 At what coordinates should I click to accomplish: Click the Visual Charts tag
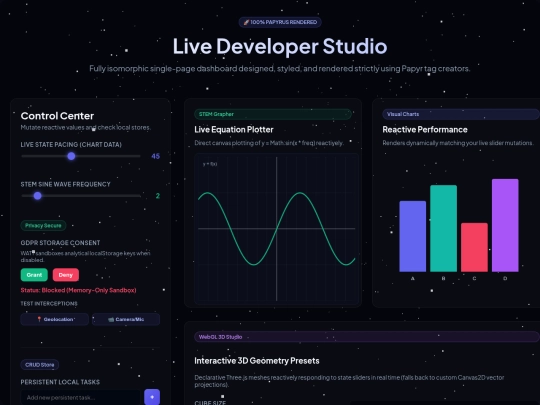[x=461, y=114]
